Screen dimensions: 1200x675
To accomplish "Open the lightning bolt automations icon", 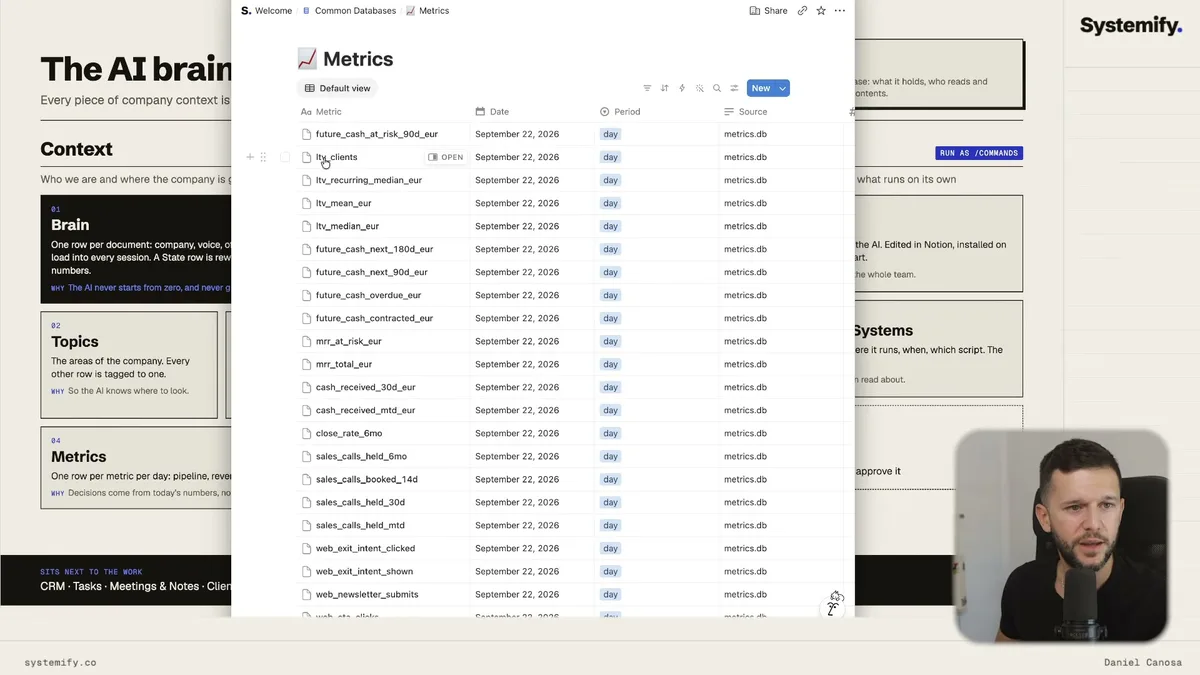I will [682, 88].
